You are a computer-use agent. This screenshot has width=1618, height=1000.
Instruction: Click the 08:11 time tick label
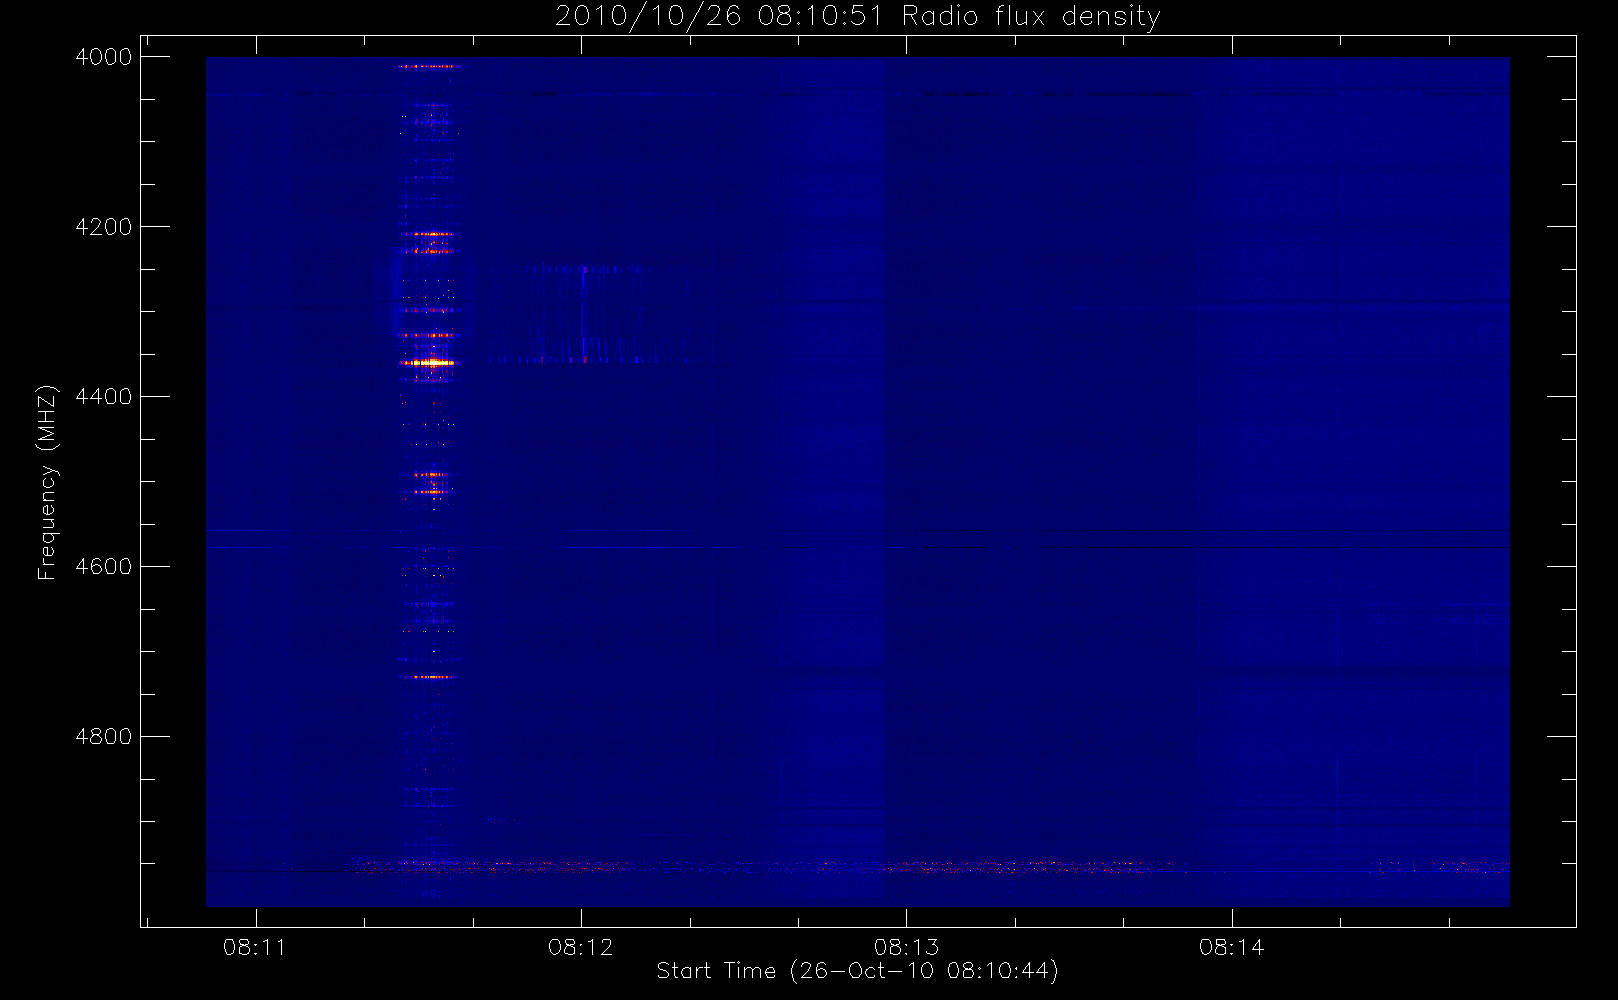click(x=255, y=947)
